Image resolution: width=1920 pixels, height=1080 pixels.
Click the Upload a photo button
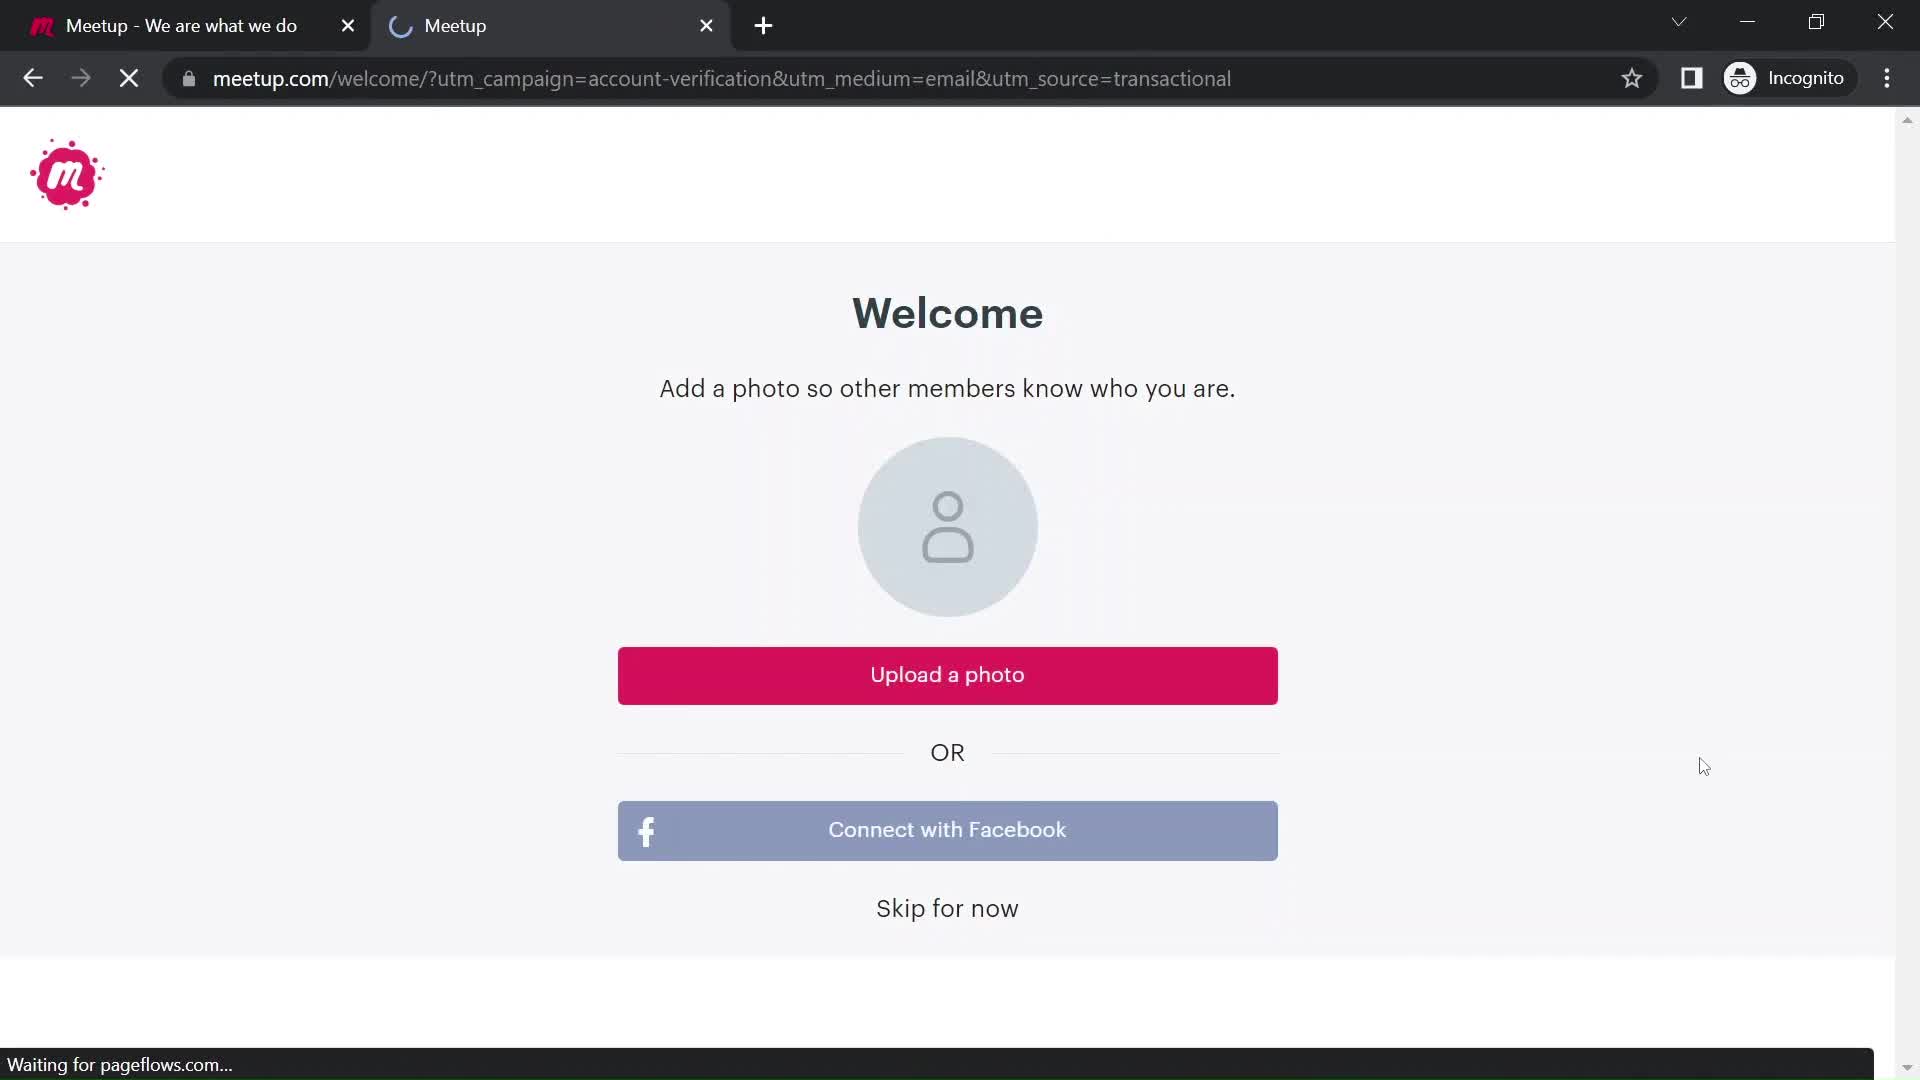pos(947,675)
